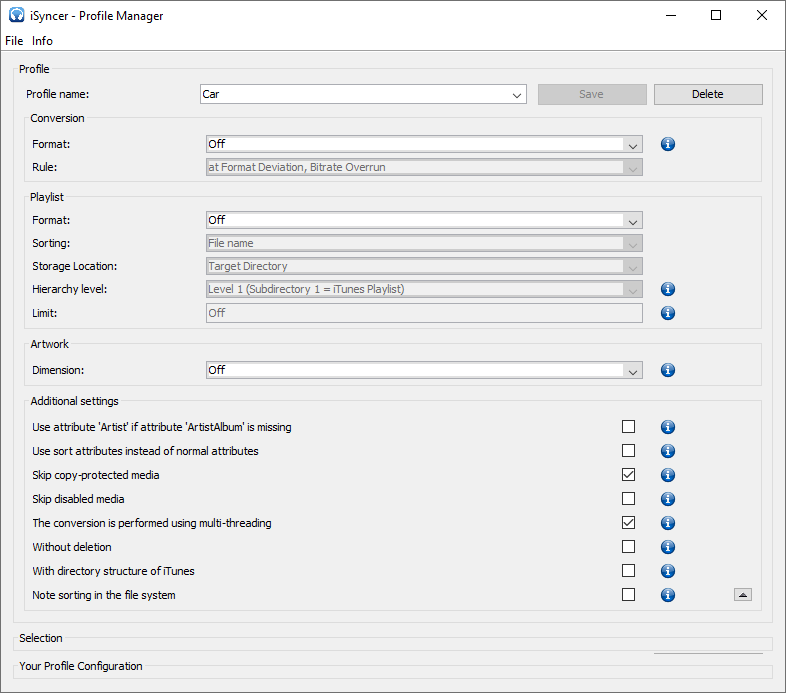The image size is (786, 693).
Task: Expand the Conversion Format dropdown
Action: point(424,144)
